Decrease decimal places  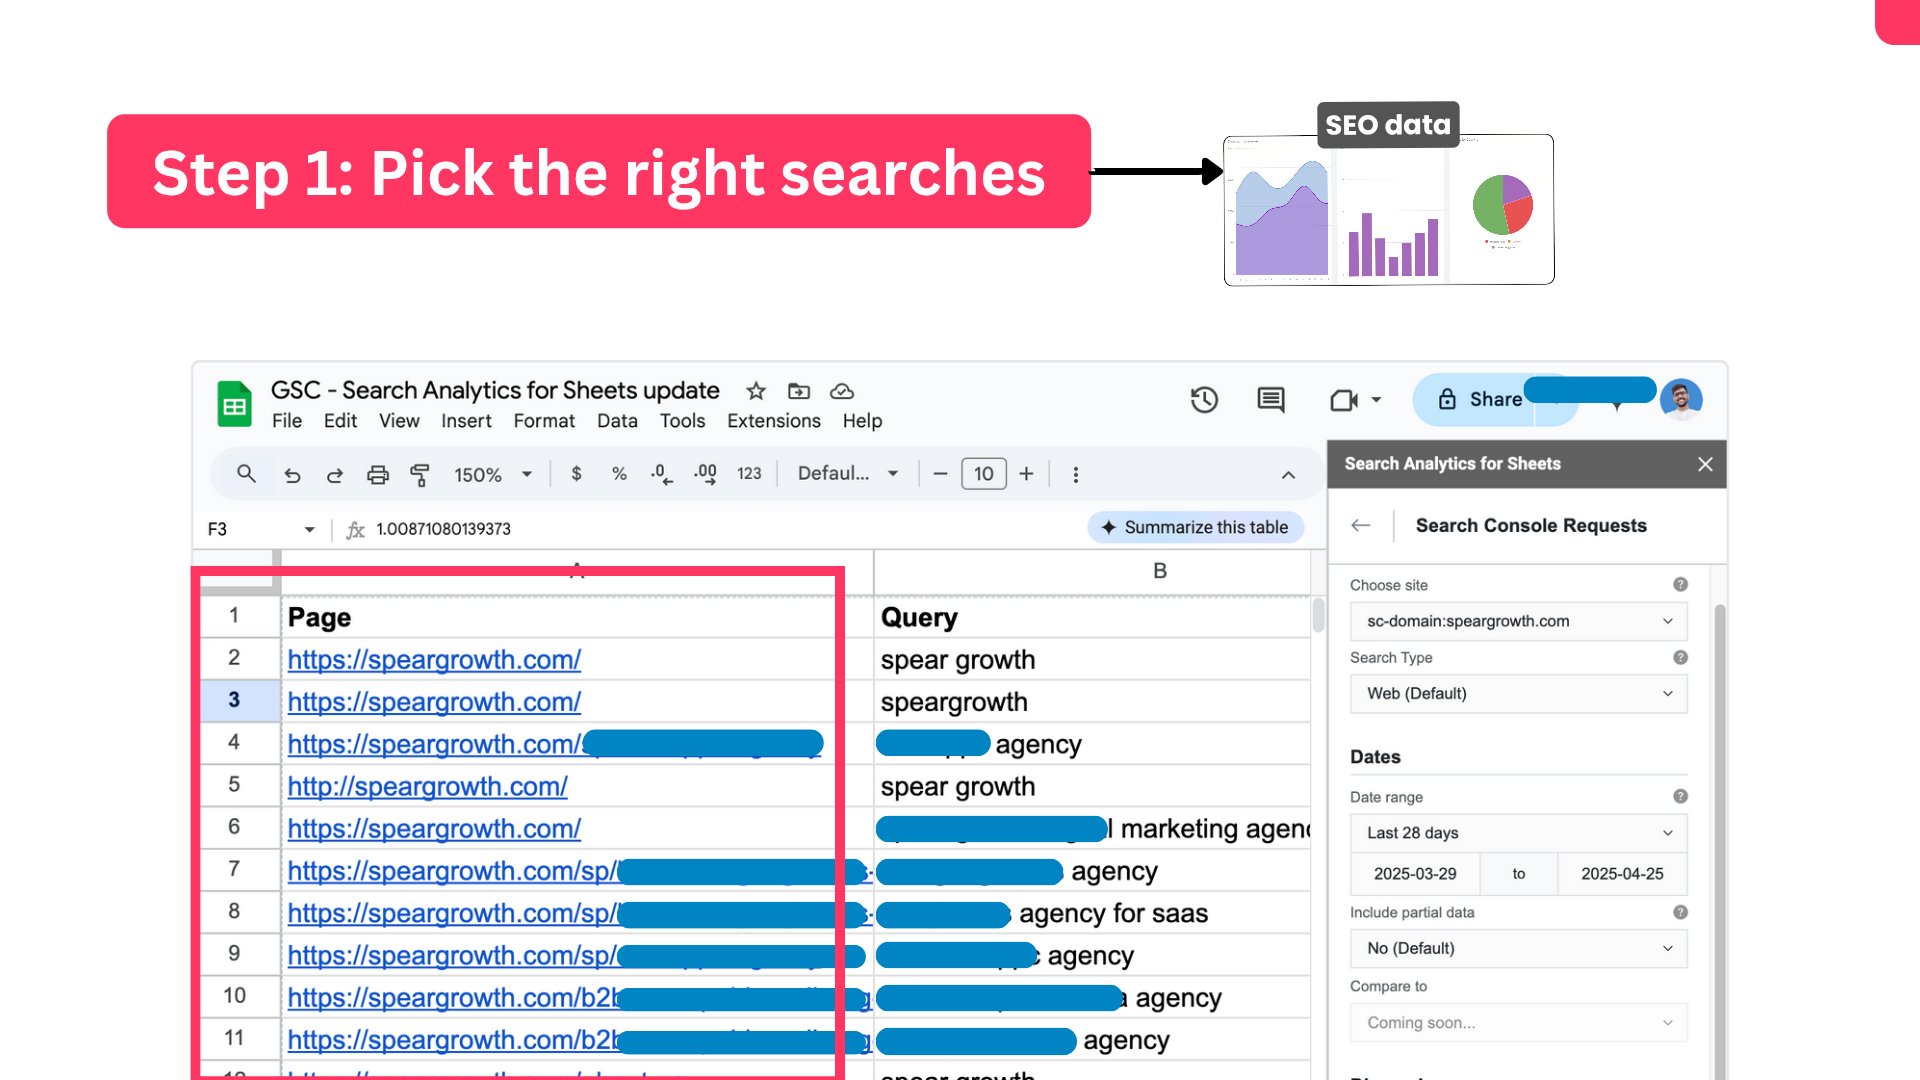(661, 474)
